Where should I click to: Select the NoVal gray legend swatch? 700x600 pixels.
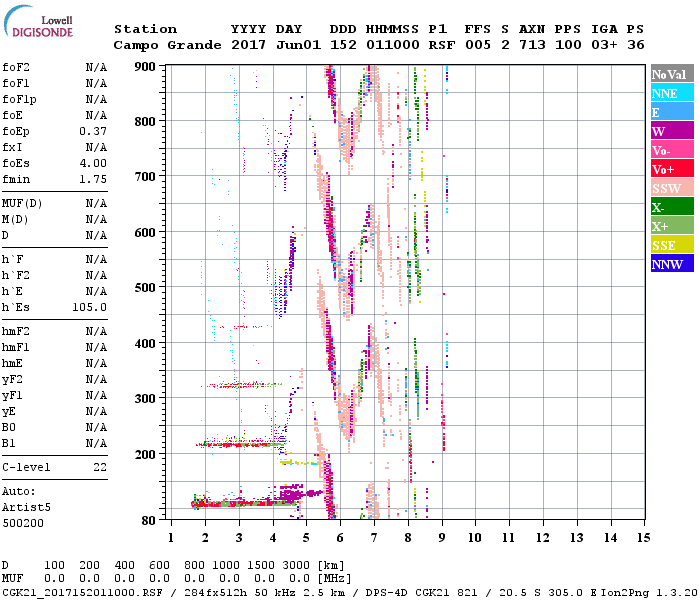tap(672, 74)
